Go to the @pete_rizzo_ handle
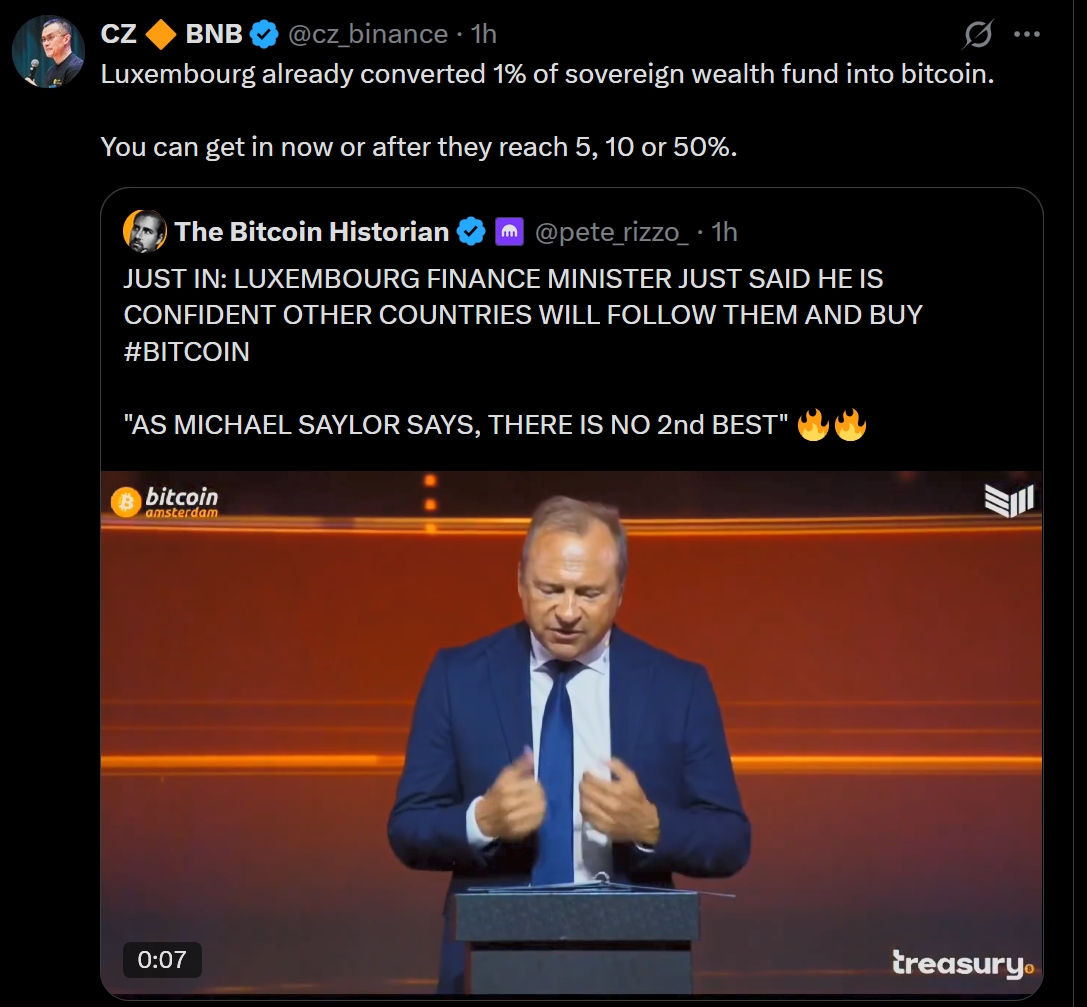This screenshot has width=1087, height=1007. 612,232
